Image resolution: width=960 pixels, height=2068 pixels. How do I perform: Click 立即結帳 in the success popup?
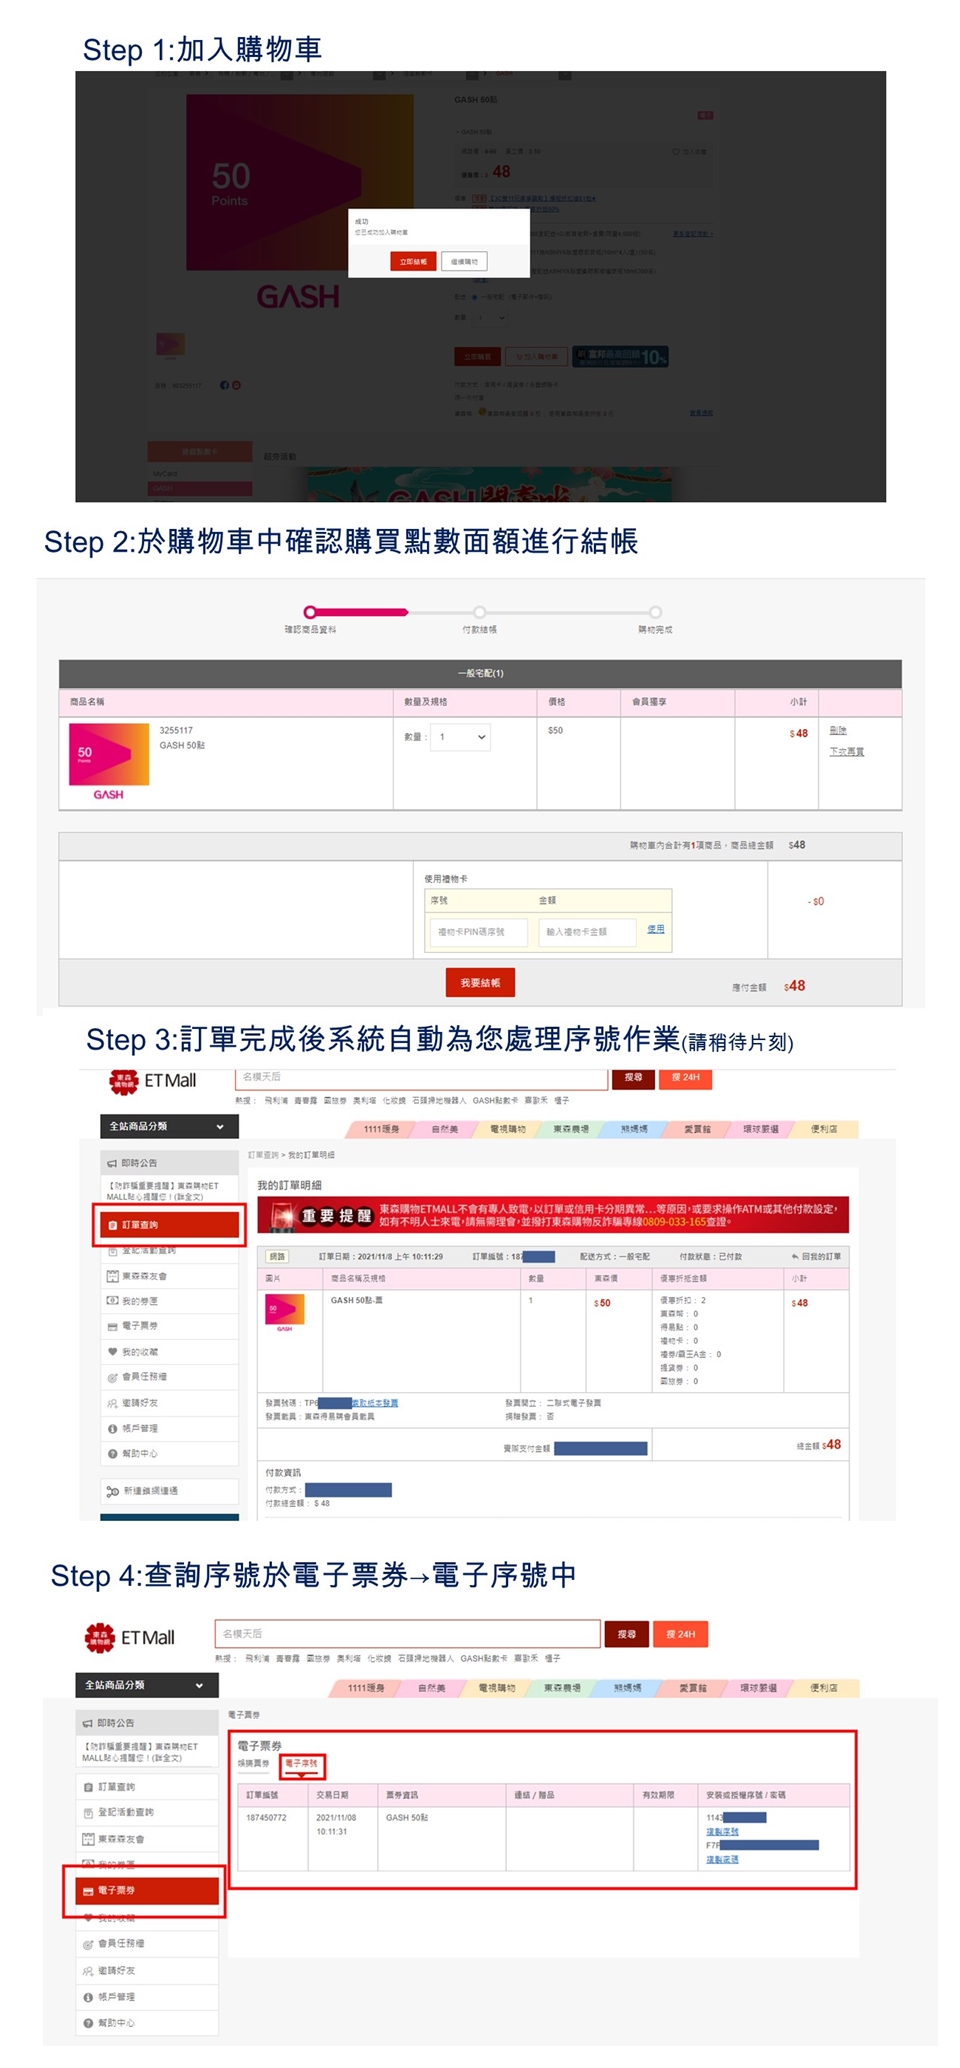[x=412, y=261]
